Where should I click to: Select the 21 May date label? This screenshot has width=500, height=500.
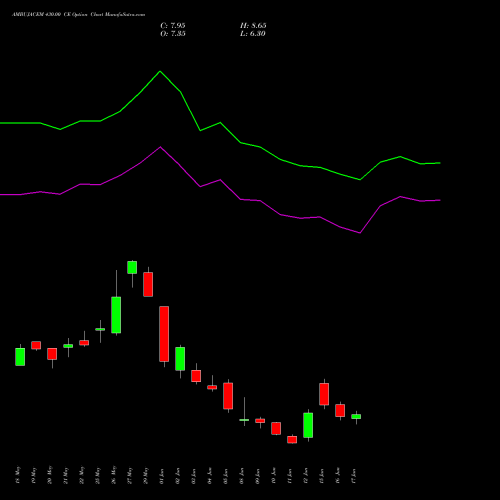pyautogui.click(x=66, y=475)
